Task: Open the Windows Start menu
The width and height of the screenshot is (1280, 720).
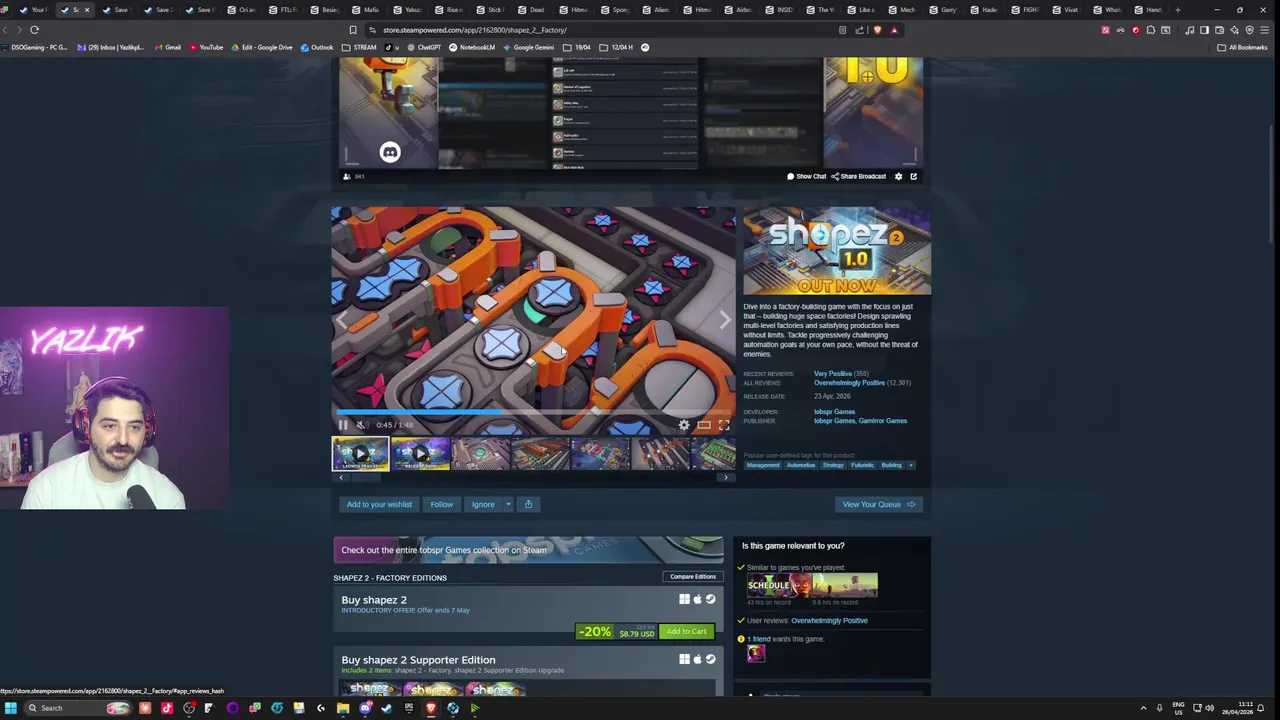Action: [x=10, y=708]
